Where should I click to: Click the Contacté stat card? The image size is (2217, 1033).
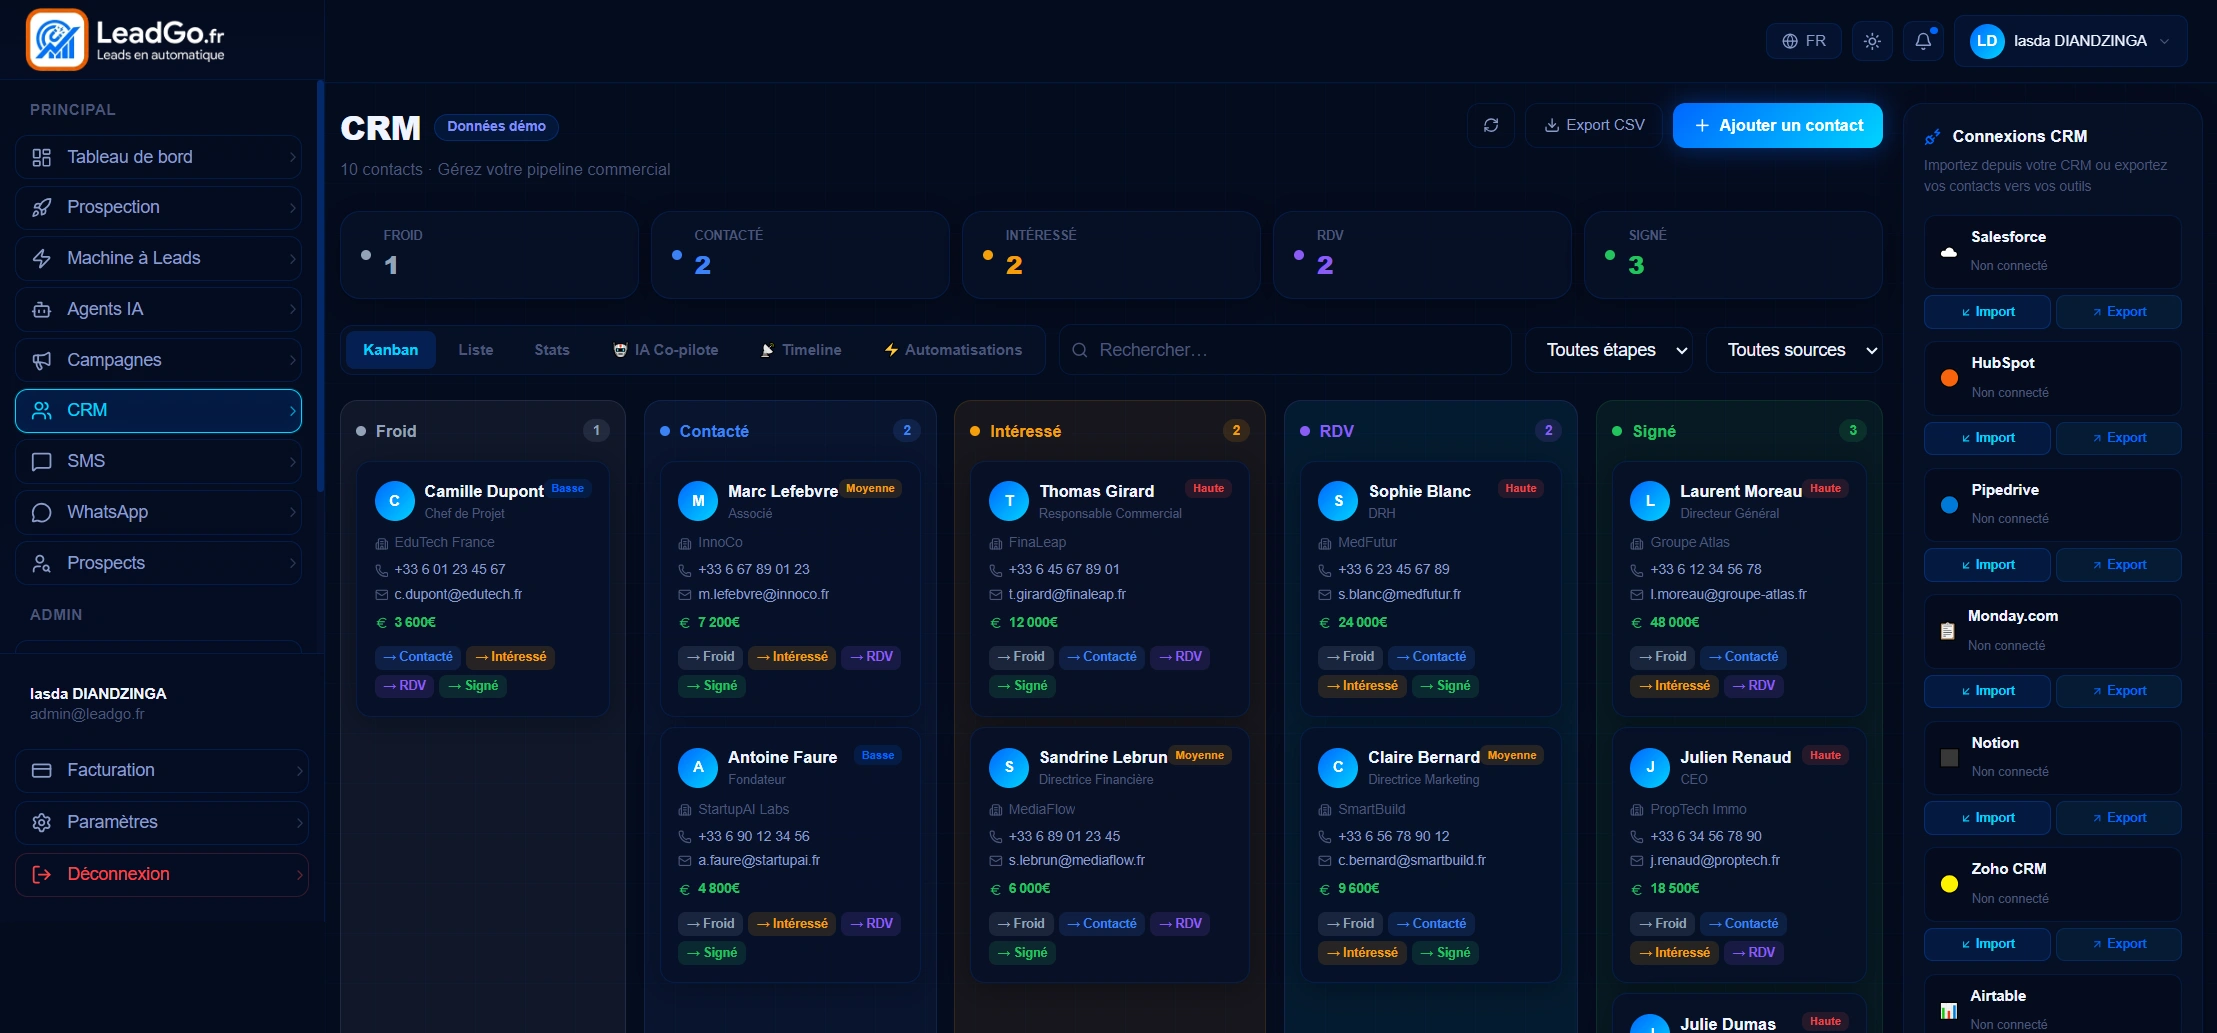(x=800, y=254)
